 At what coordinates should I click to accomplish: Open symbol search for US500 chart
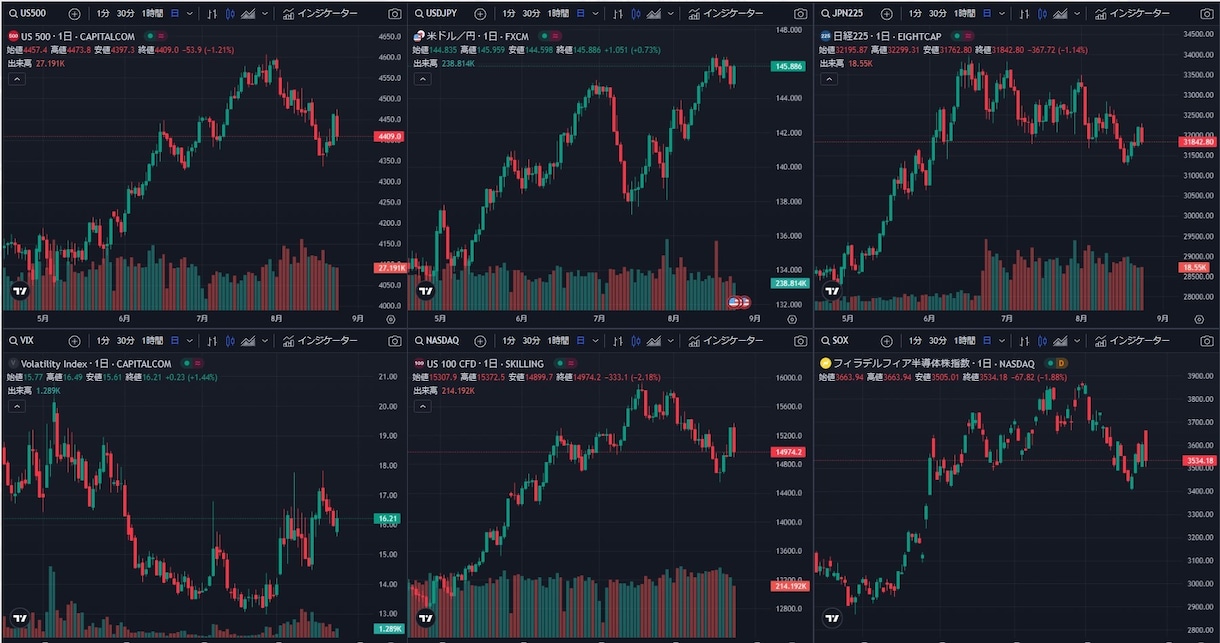(28, 14)
